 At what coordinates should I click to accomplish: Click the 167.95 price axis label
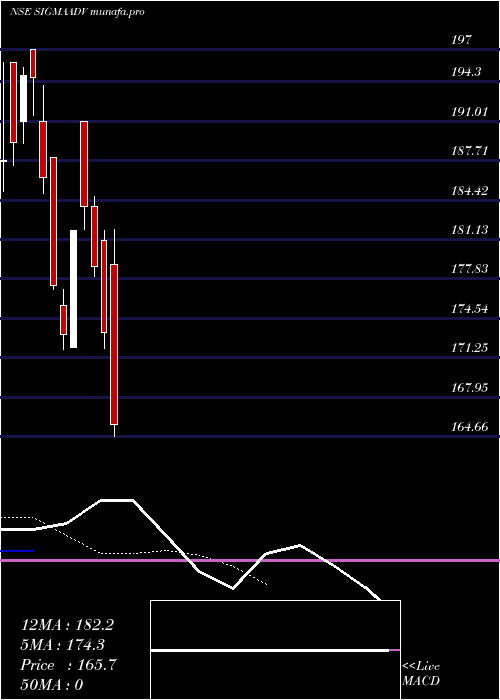(x=469, y=387)
